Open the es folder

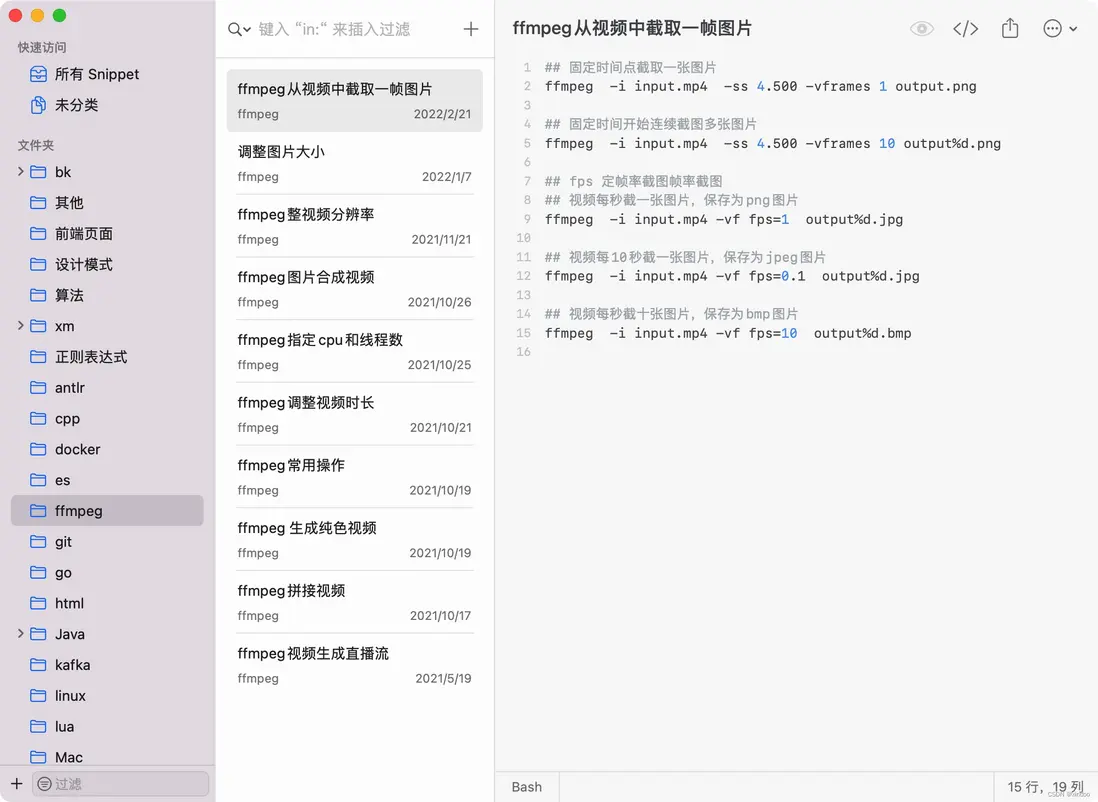pos(107,480)
